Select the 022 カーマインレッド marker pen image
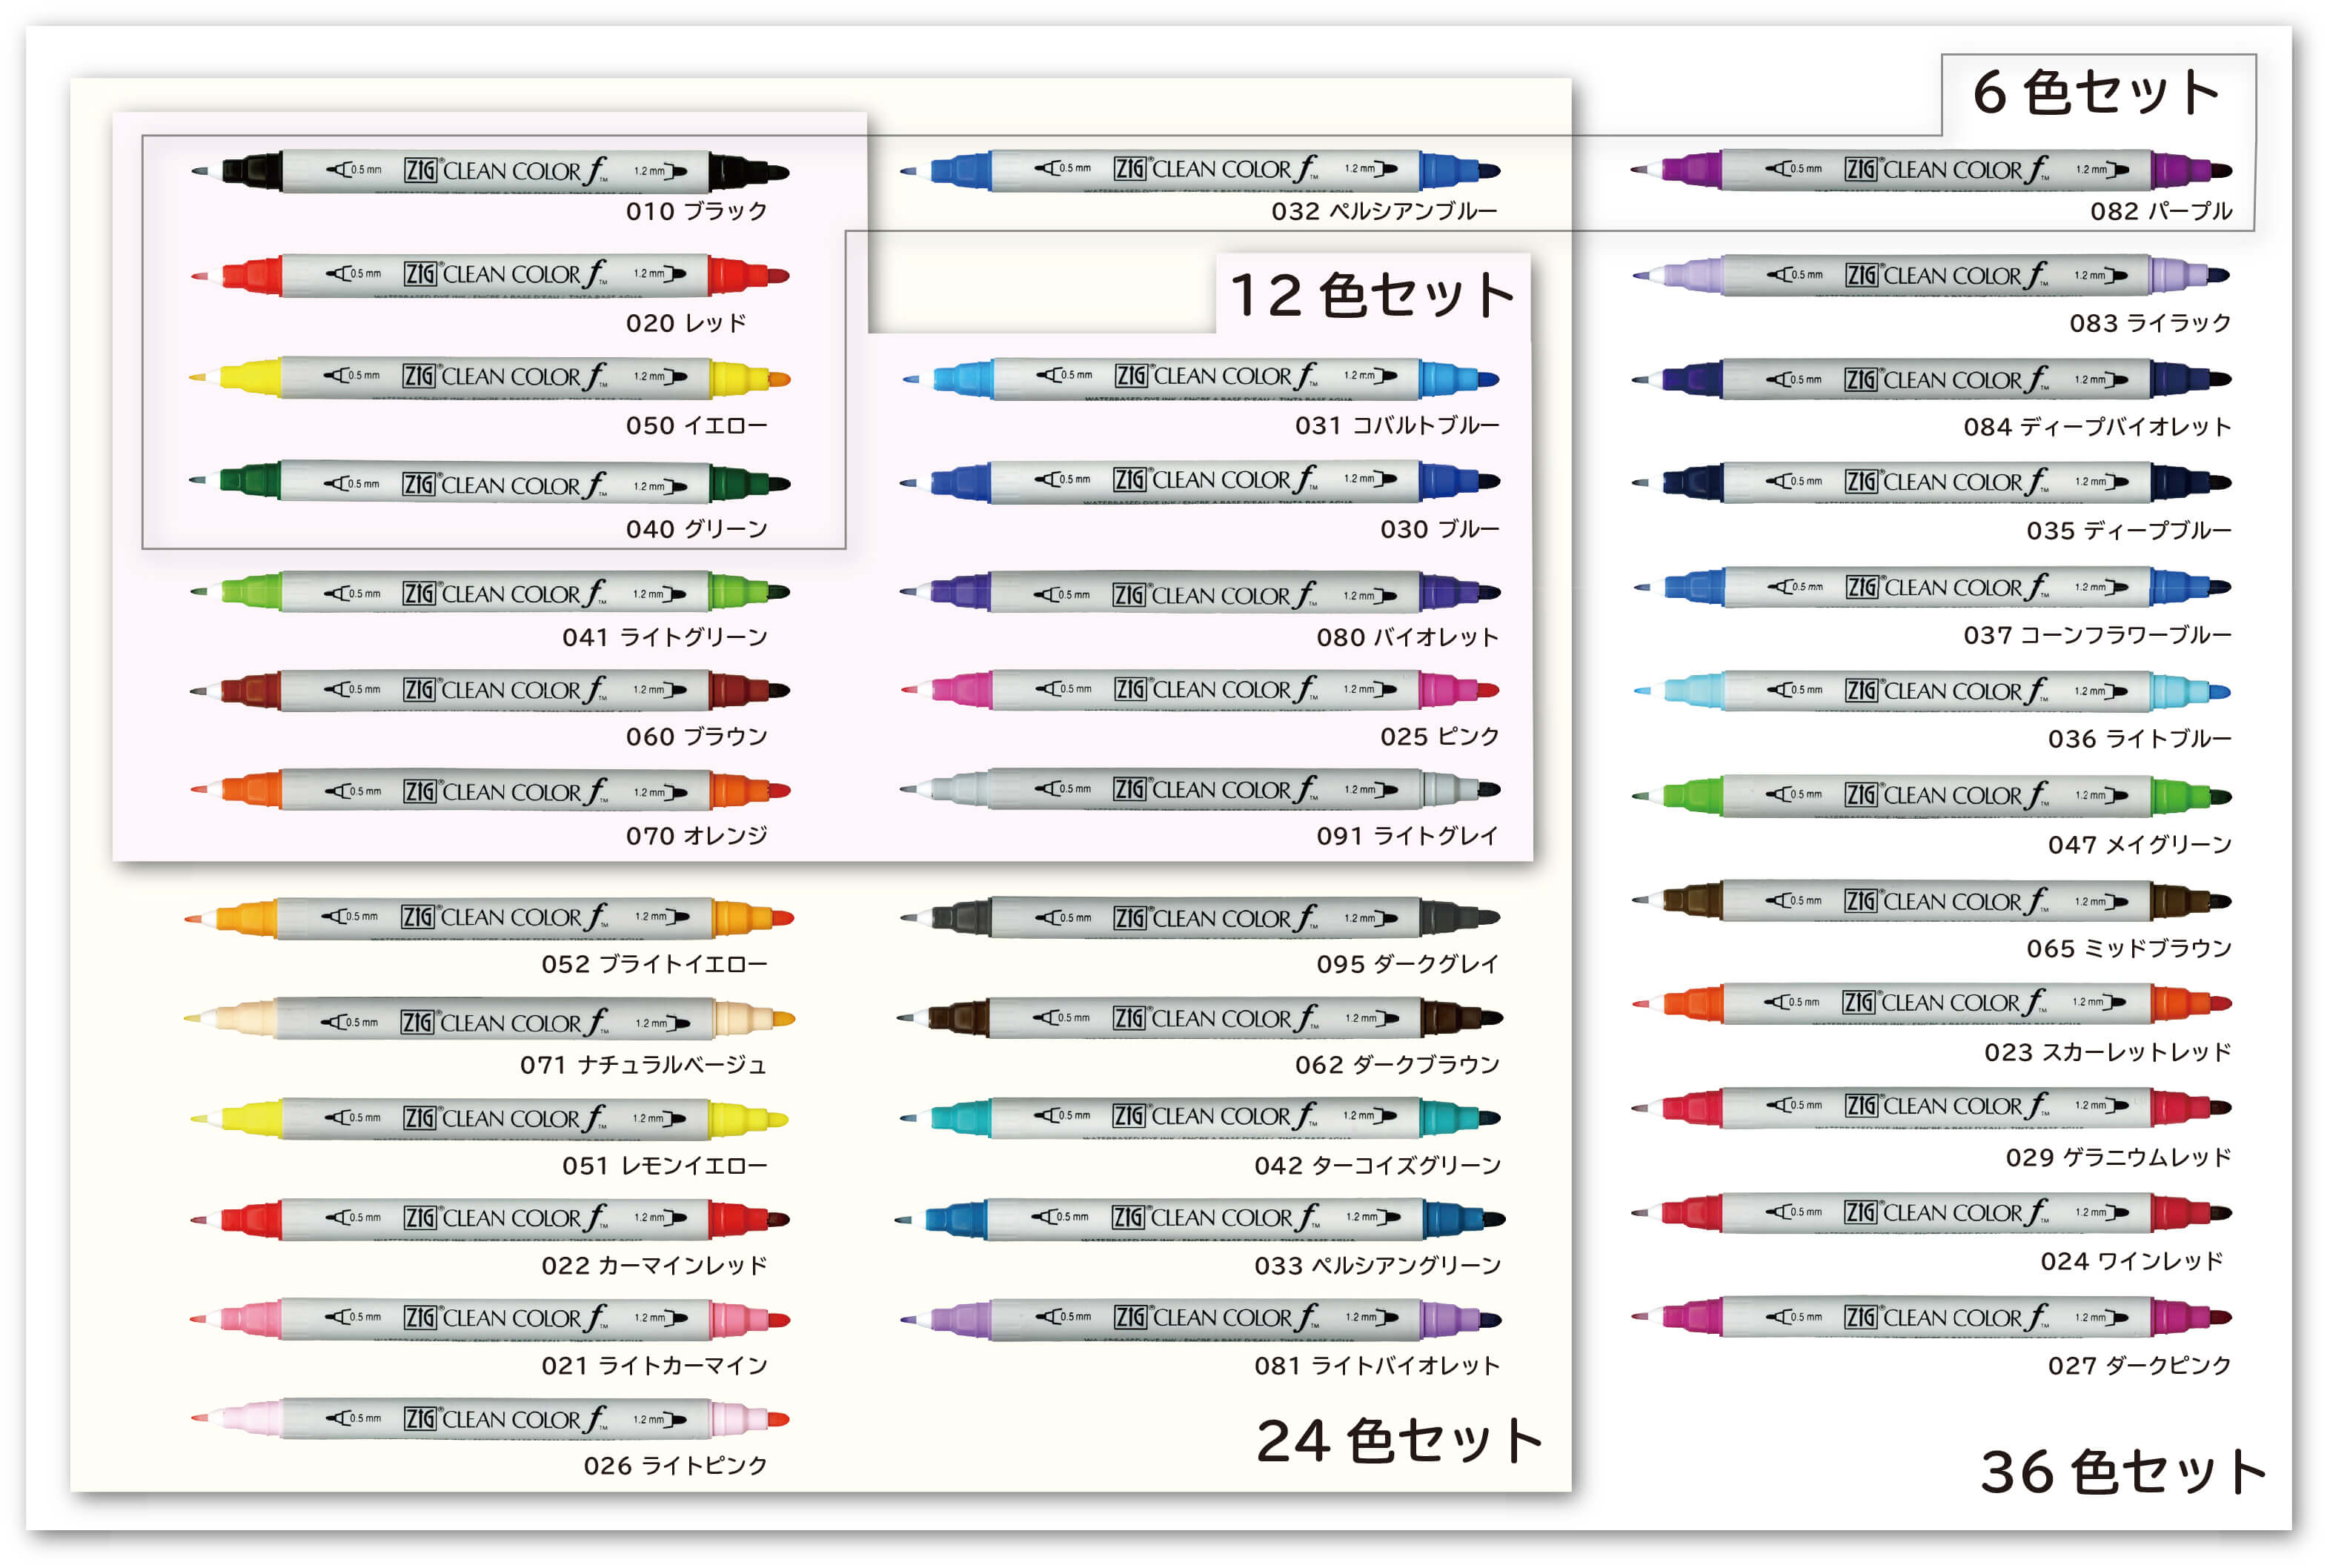 pyautogui.click(x=490, y=1219)
